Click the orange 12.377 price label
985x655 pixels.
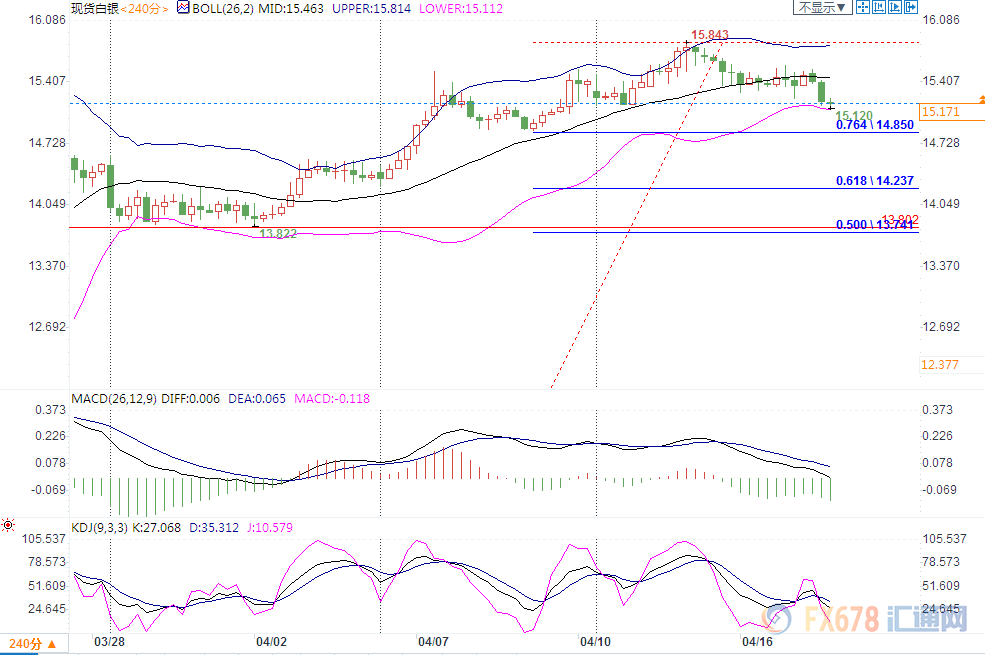[x=941, y=365]
